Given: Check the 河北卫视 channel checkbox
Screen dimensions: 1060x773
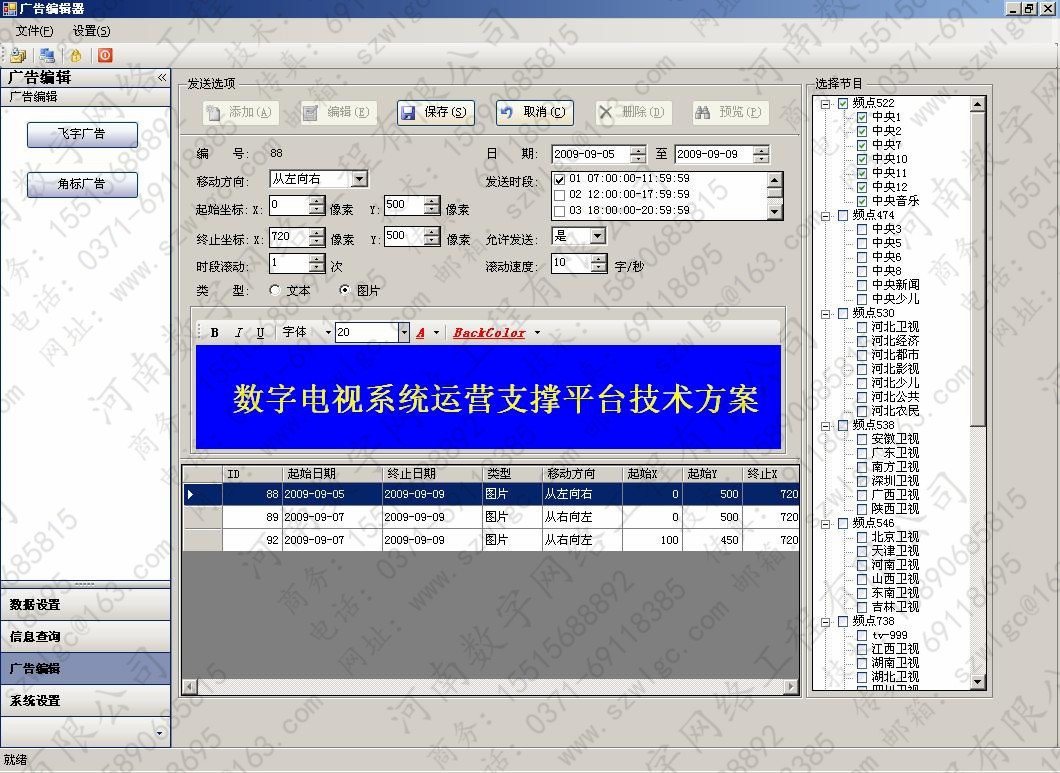Looking at the screenshot, I should click(x=862, y=327).
